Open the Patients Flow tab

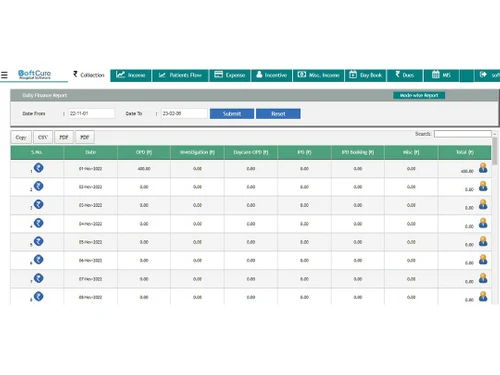pyautogui.click(x=180, y=75)
